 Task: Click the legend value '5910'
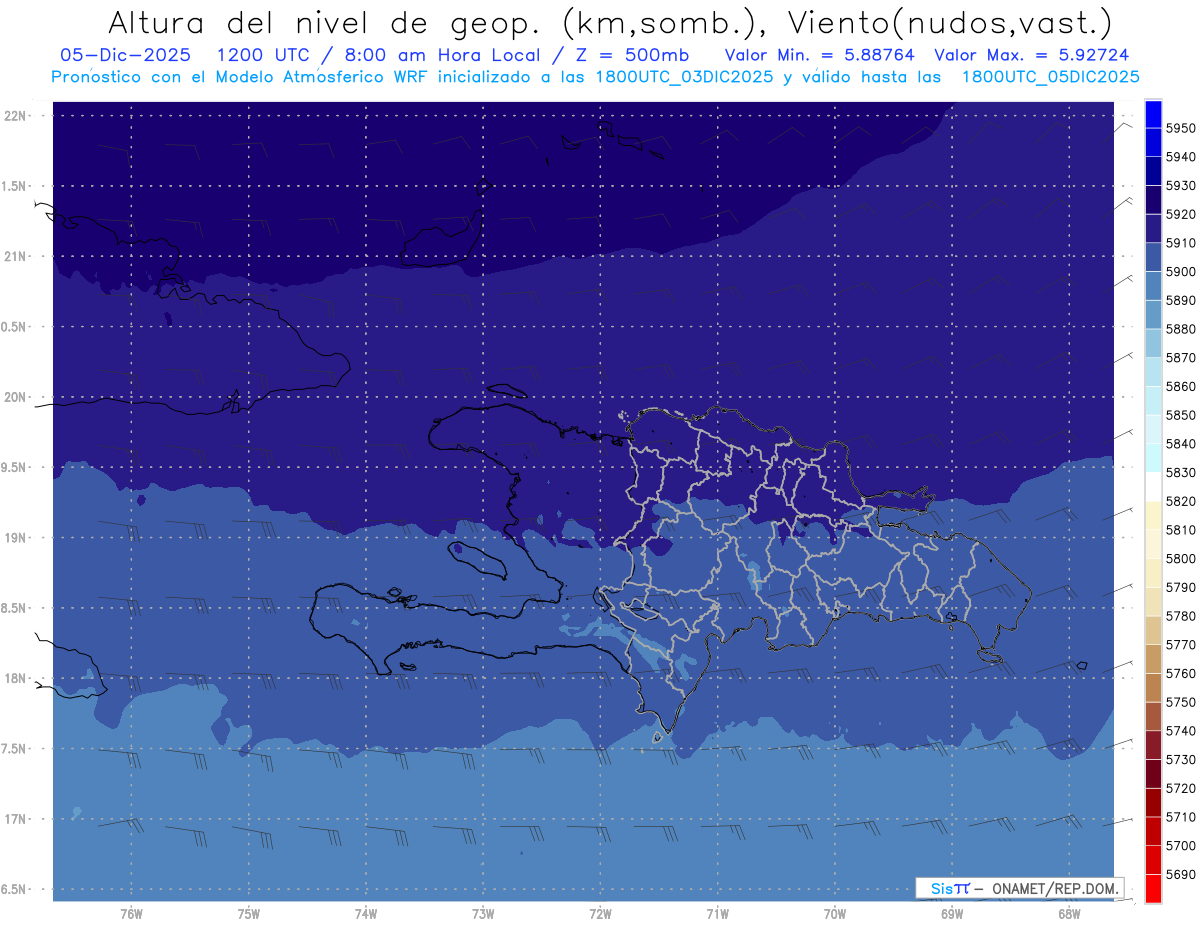[1181, 243]
